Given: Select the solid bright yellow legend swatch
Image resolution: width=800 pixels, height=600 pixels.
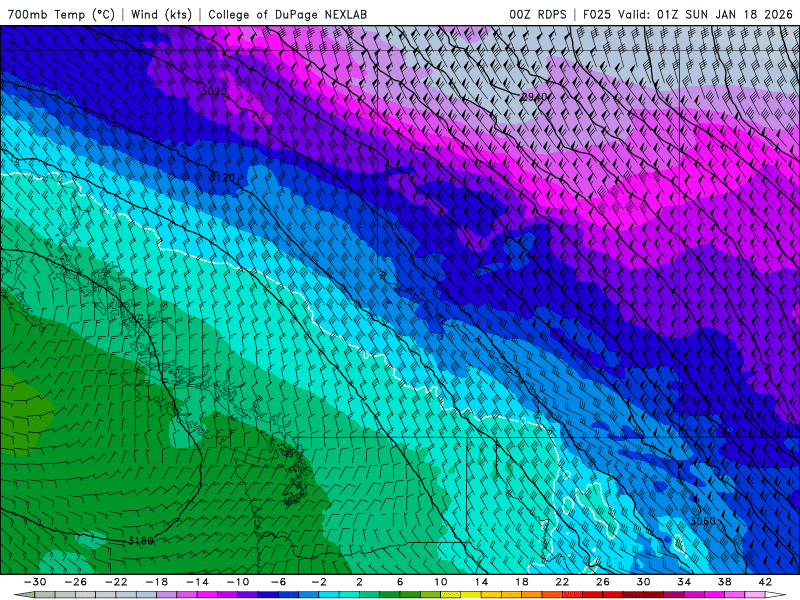Looking at the screenshot, I should point(471,594).
